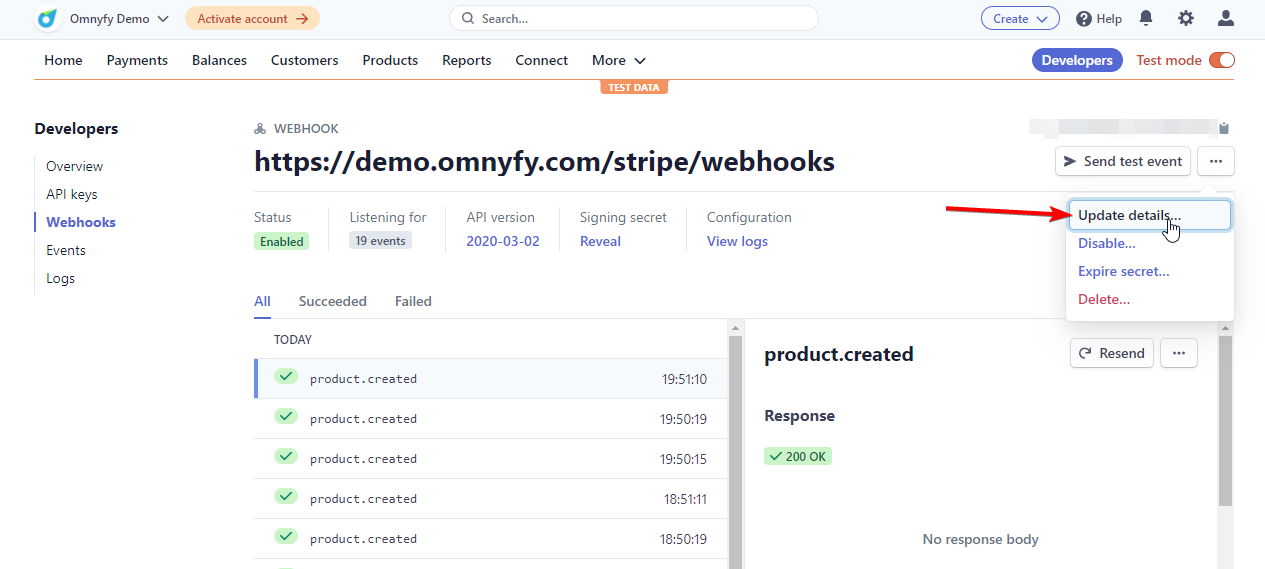Image resolution: width=1265 pixels, height=569 pixels.
Task: Click the webhook overflow ellipsis button
Action: [x=1216, y=161]
